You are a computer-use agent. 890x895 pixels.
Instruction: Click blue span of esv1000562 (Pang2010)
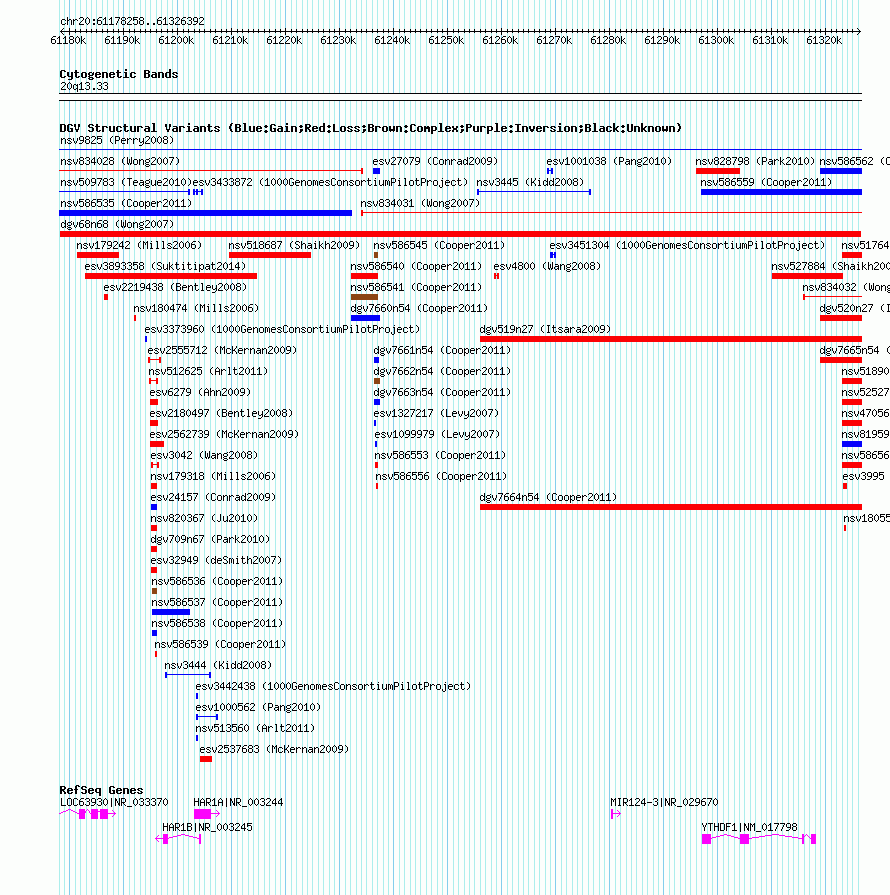(x=207, y=717)
